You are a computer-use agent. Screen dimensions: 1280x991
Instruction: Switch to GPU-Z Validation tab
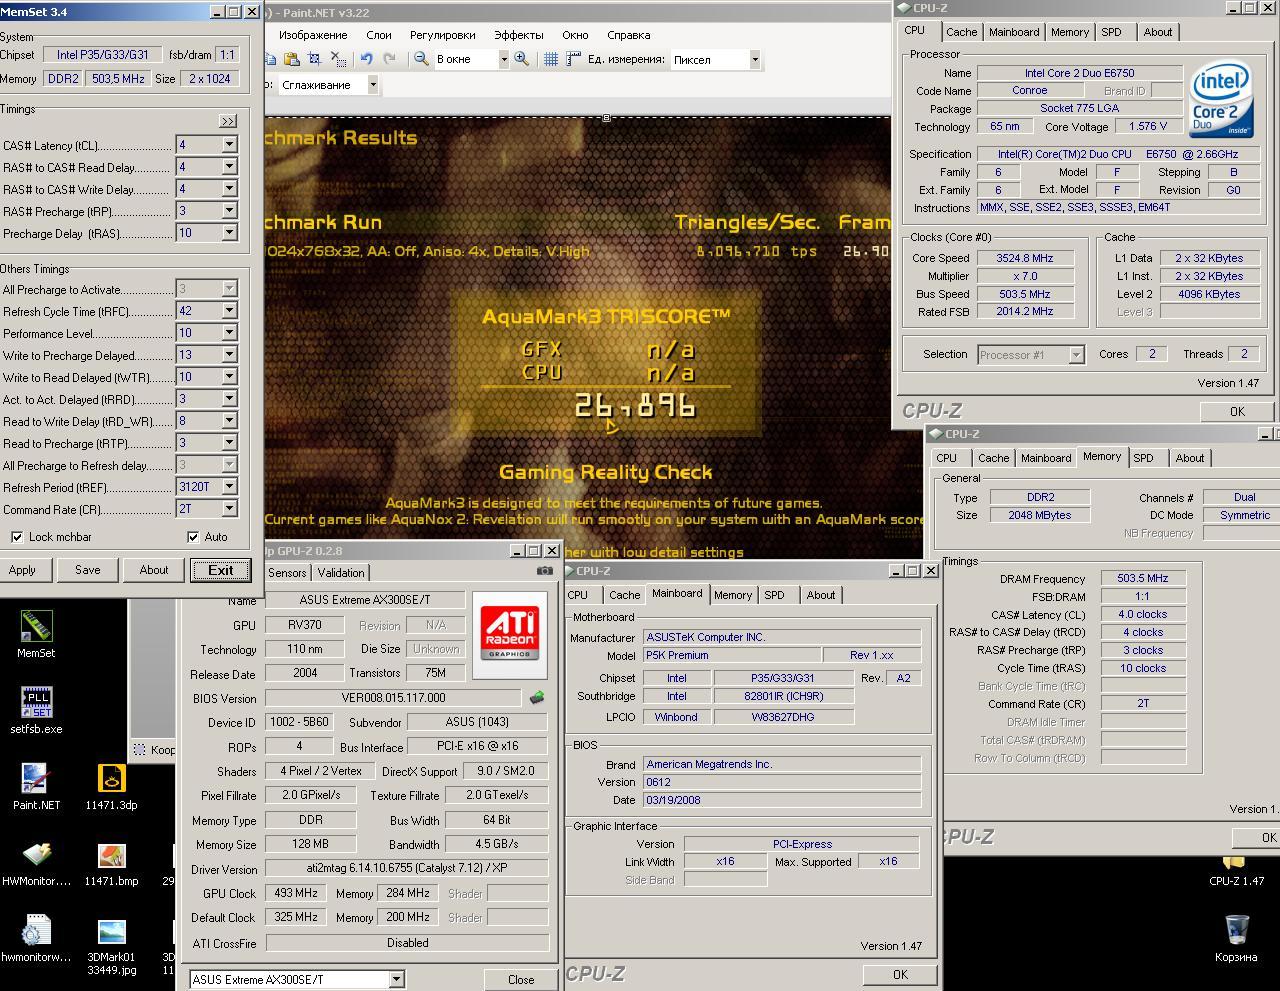341,573
